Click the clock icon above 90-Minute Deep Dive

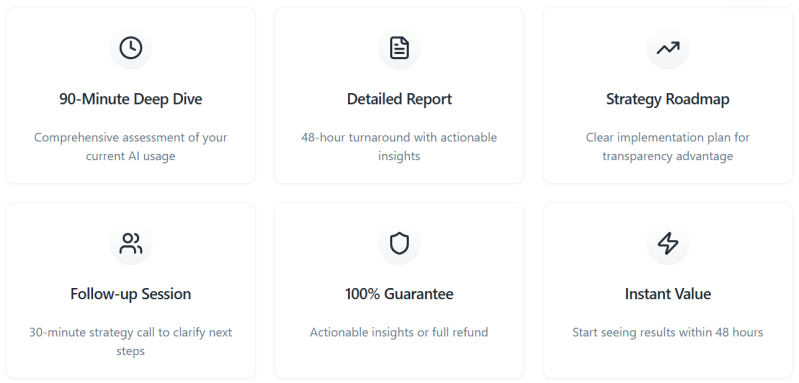pyautogui.click(x=130, y=48)
